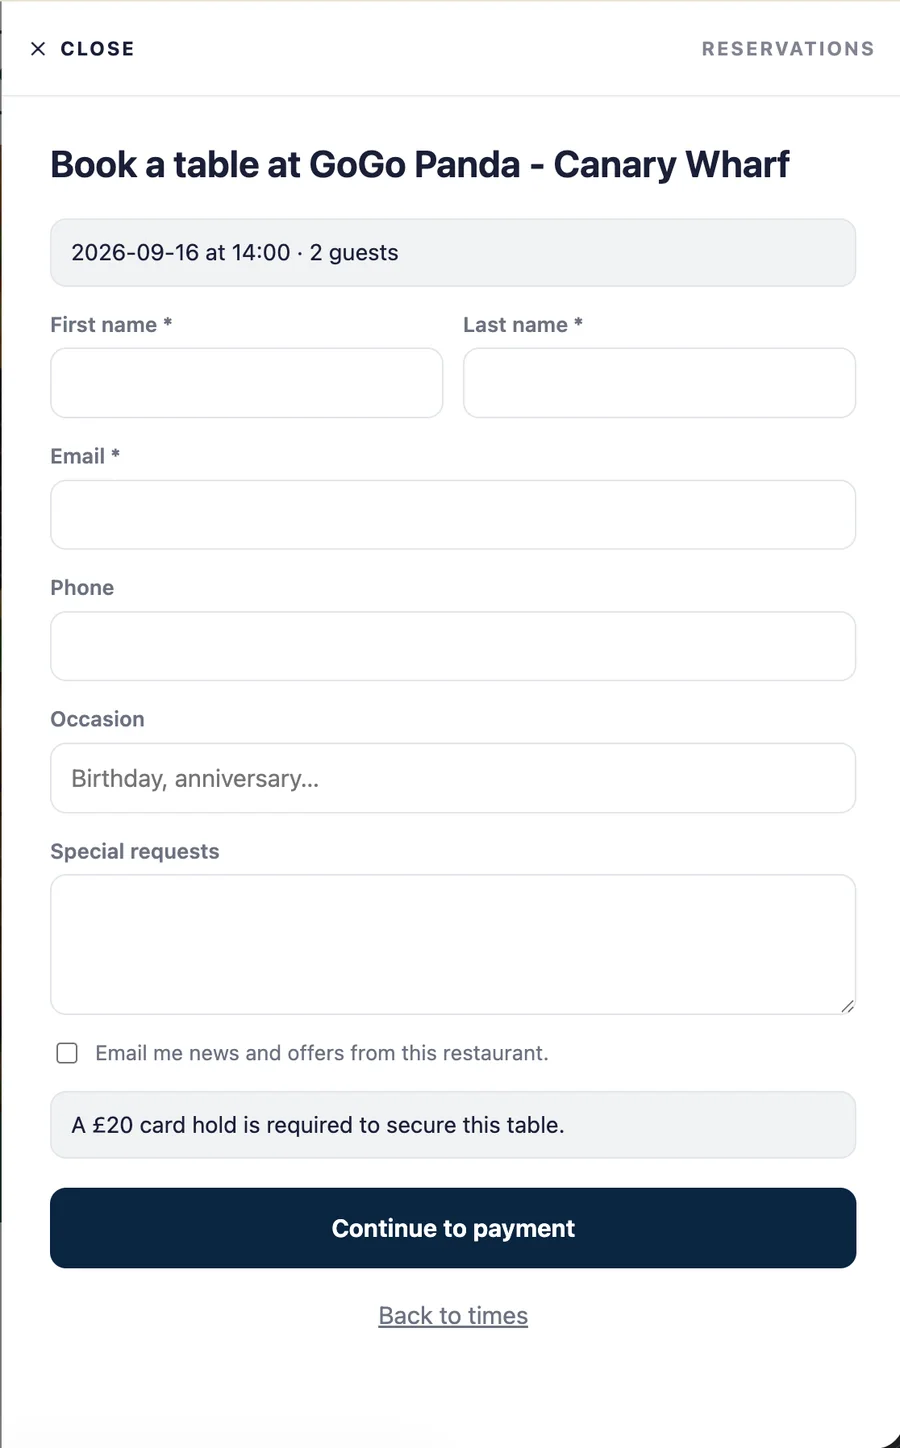Click the 'First name *' label
The height and width of the screenshot is (1448, 900).
(111, 325)
